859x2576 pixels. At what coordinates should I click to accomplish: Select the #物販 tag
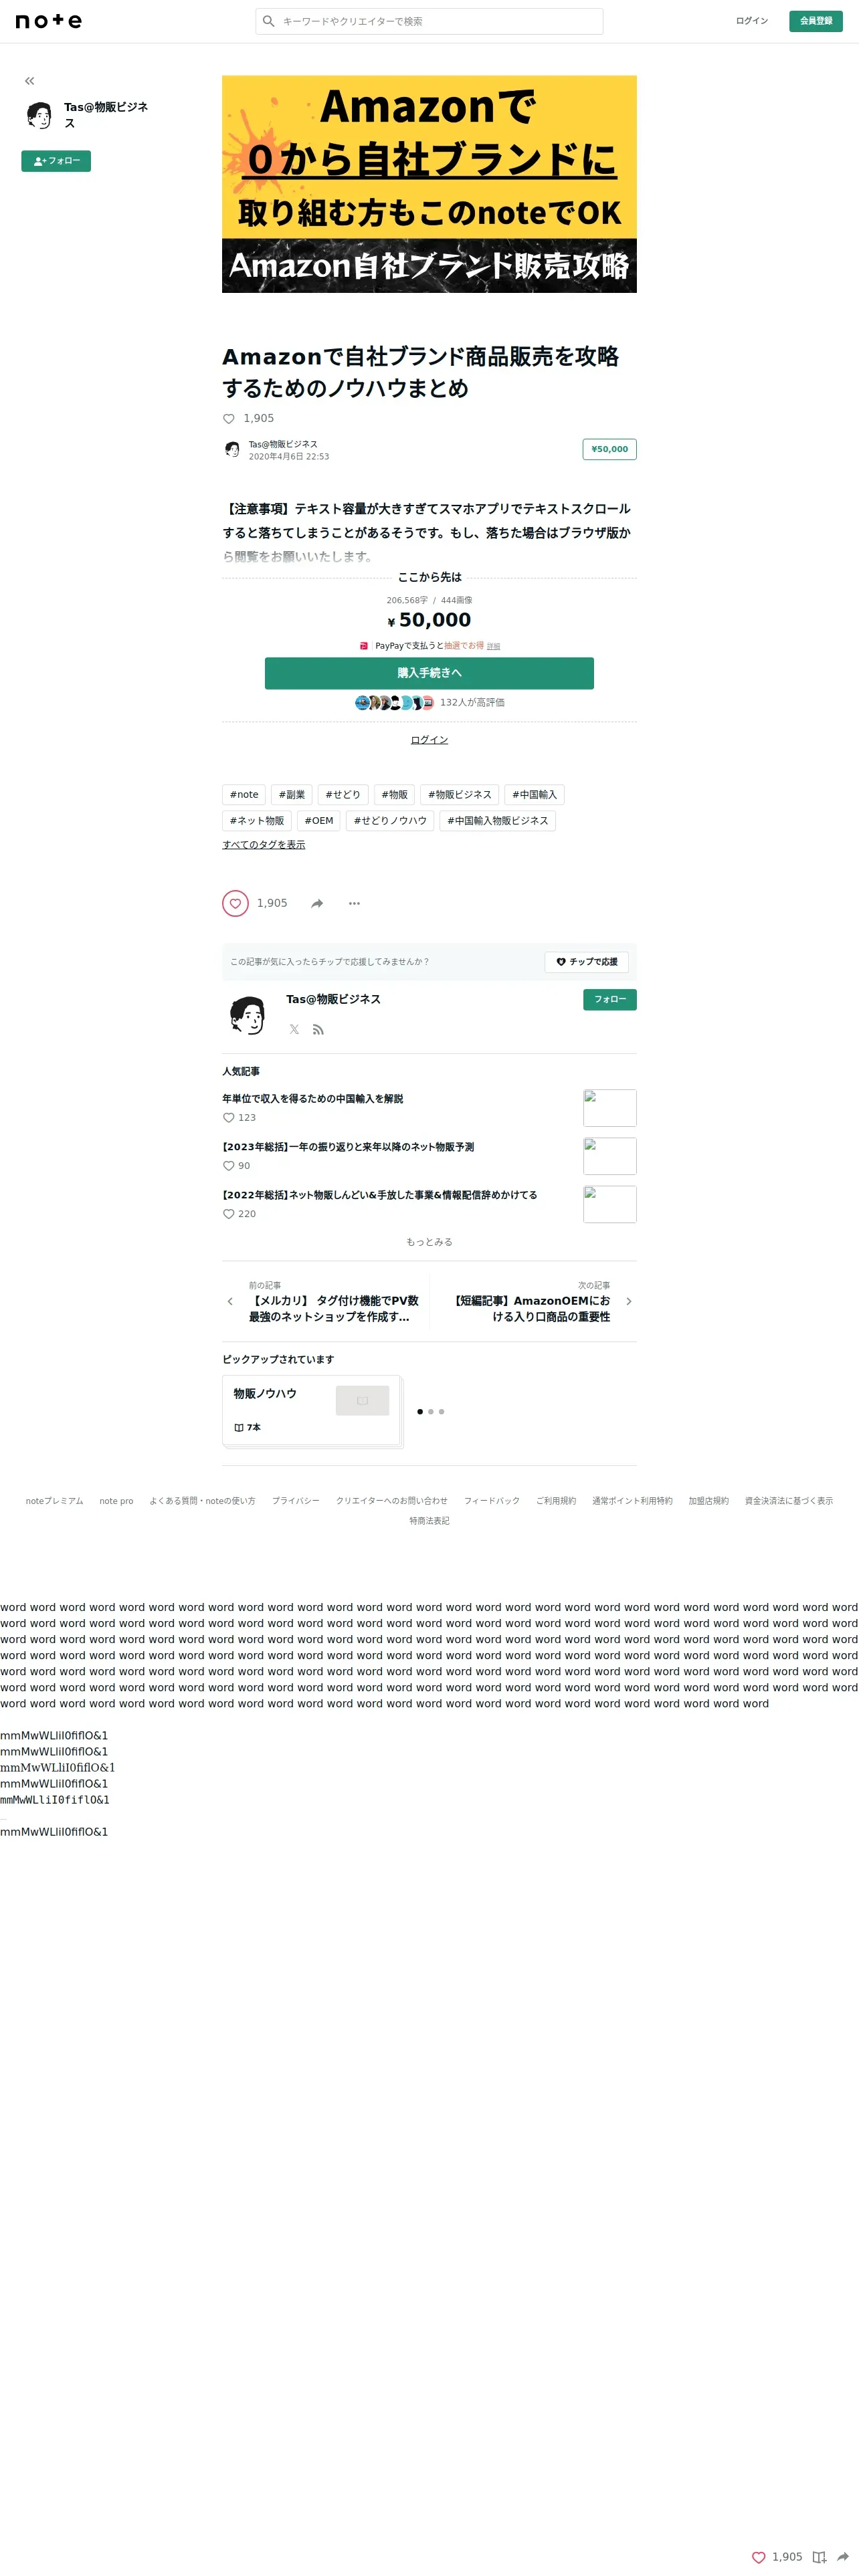[x=394, y=795]
